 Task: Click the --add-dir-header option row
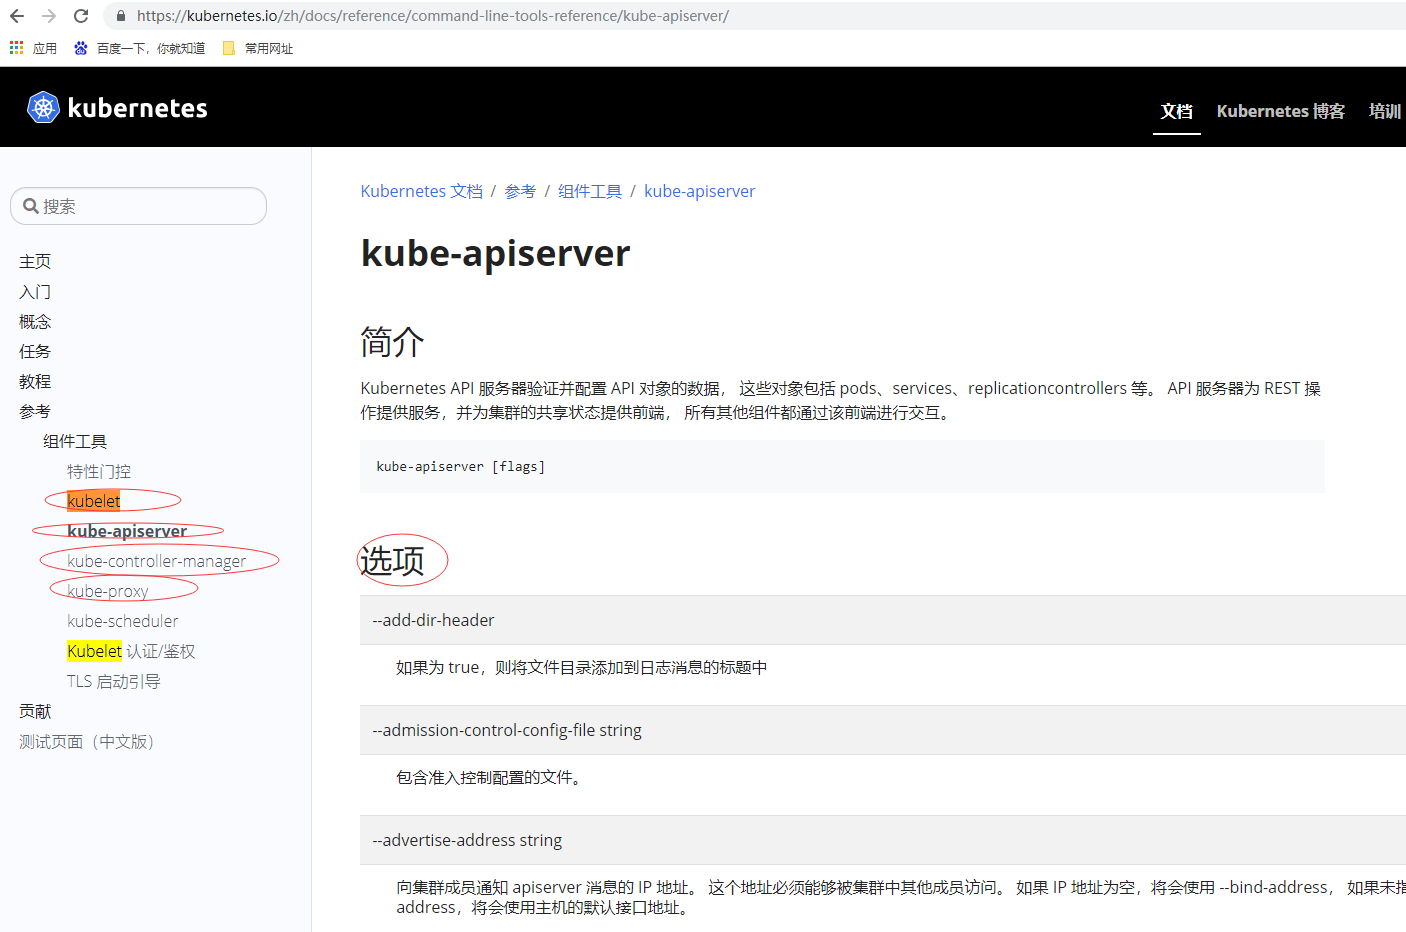click(883, 620)
